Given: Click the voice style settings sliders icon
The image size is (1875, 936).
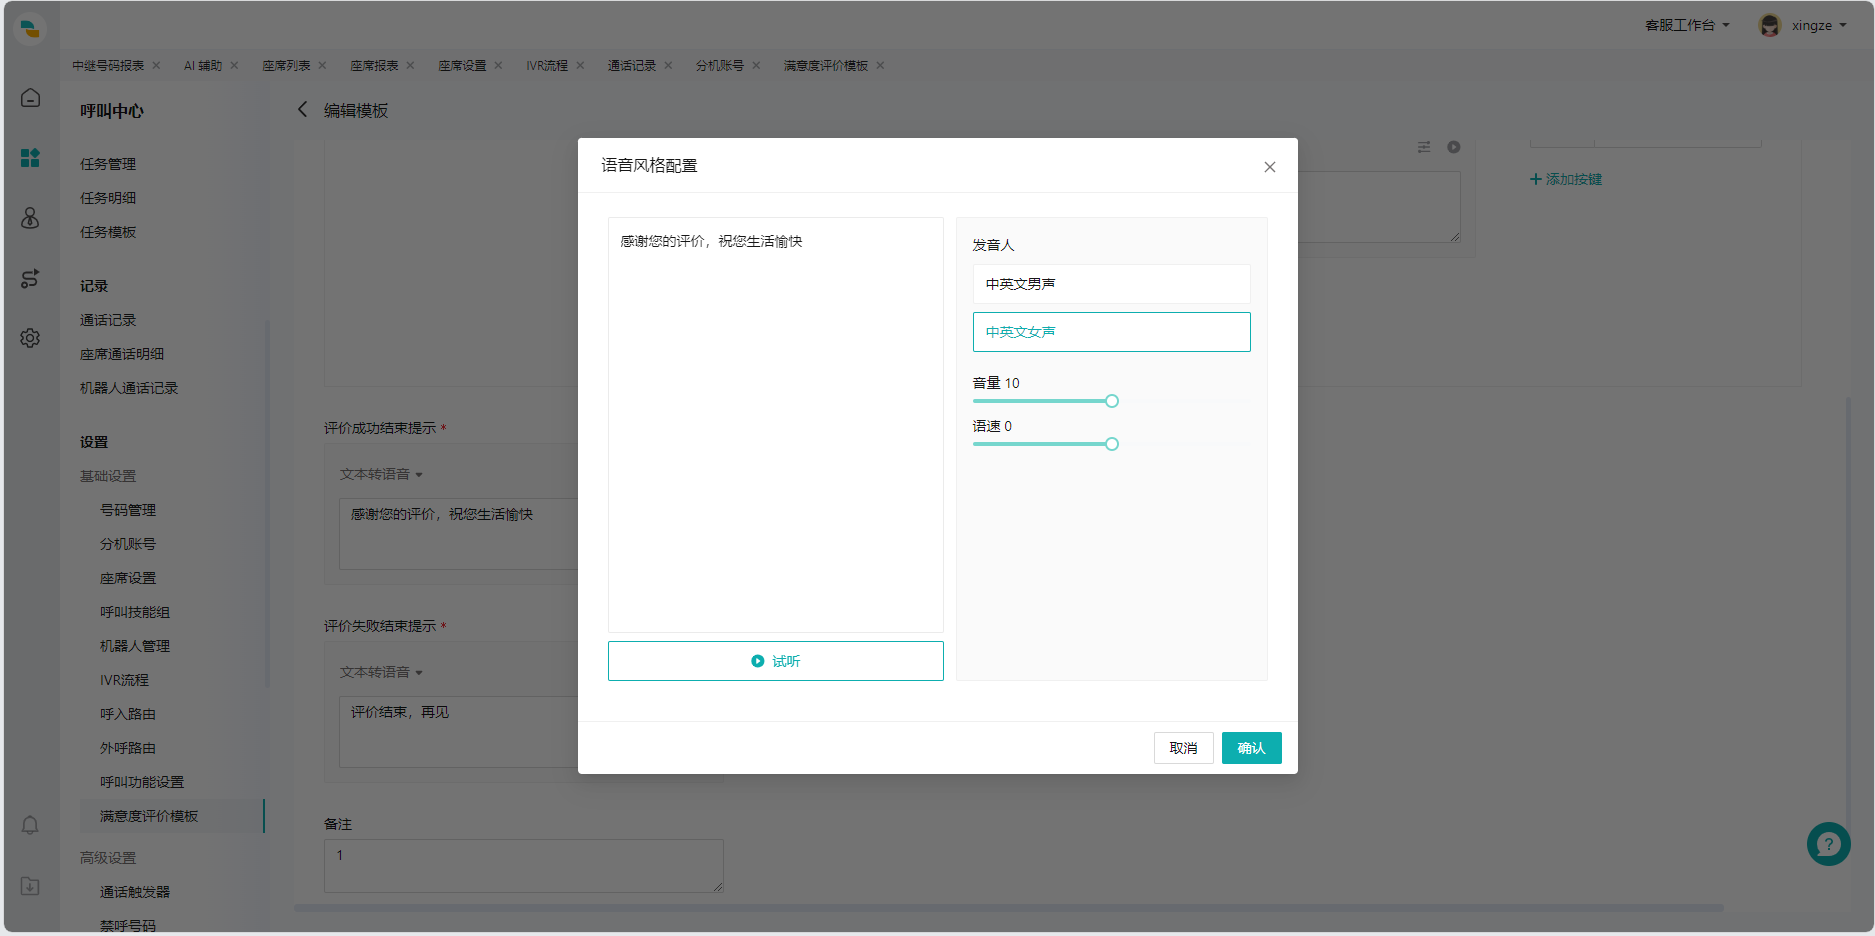Looking at the screenshot, I should pos(1424,147).
